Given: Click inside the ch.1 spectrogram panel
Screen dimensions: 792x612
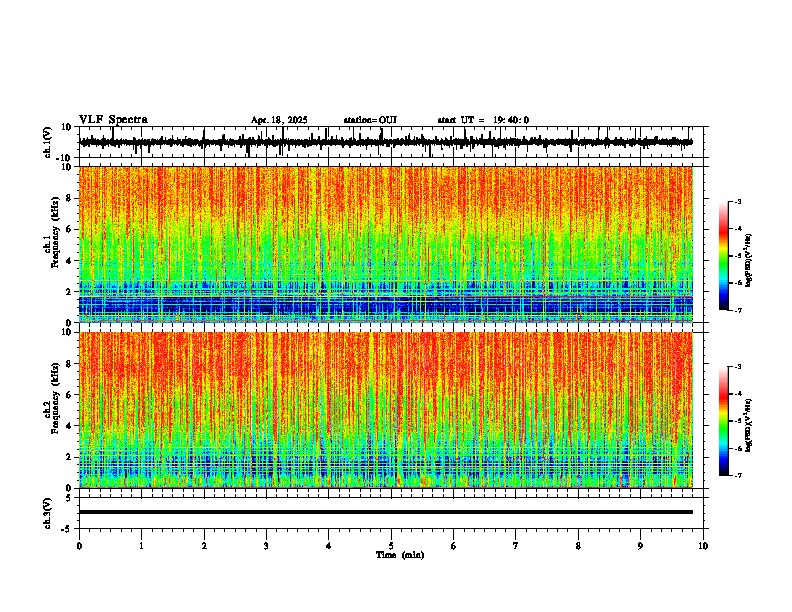Looking at the screenshot, I should pyautogui.click(x=386, y=244).
